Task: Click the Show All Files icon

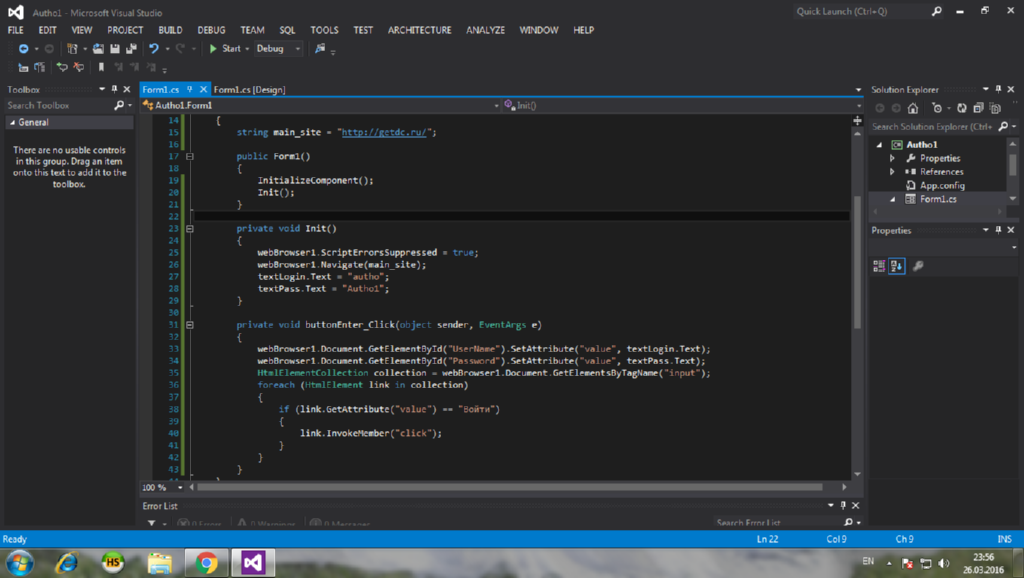Action: (x=995, y=108)
